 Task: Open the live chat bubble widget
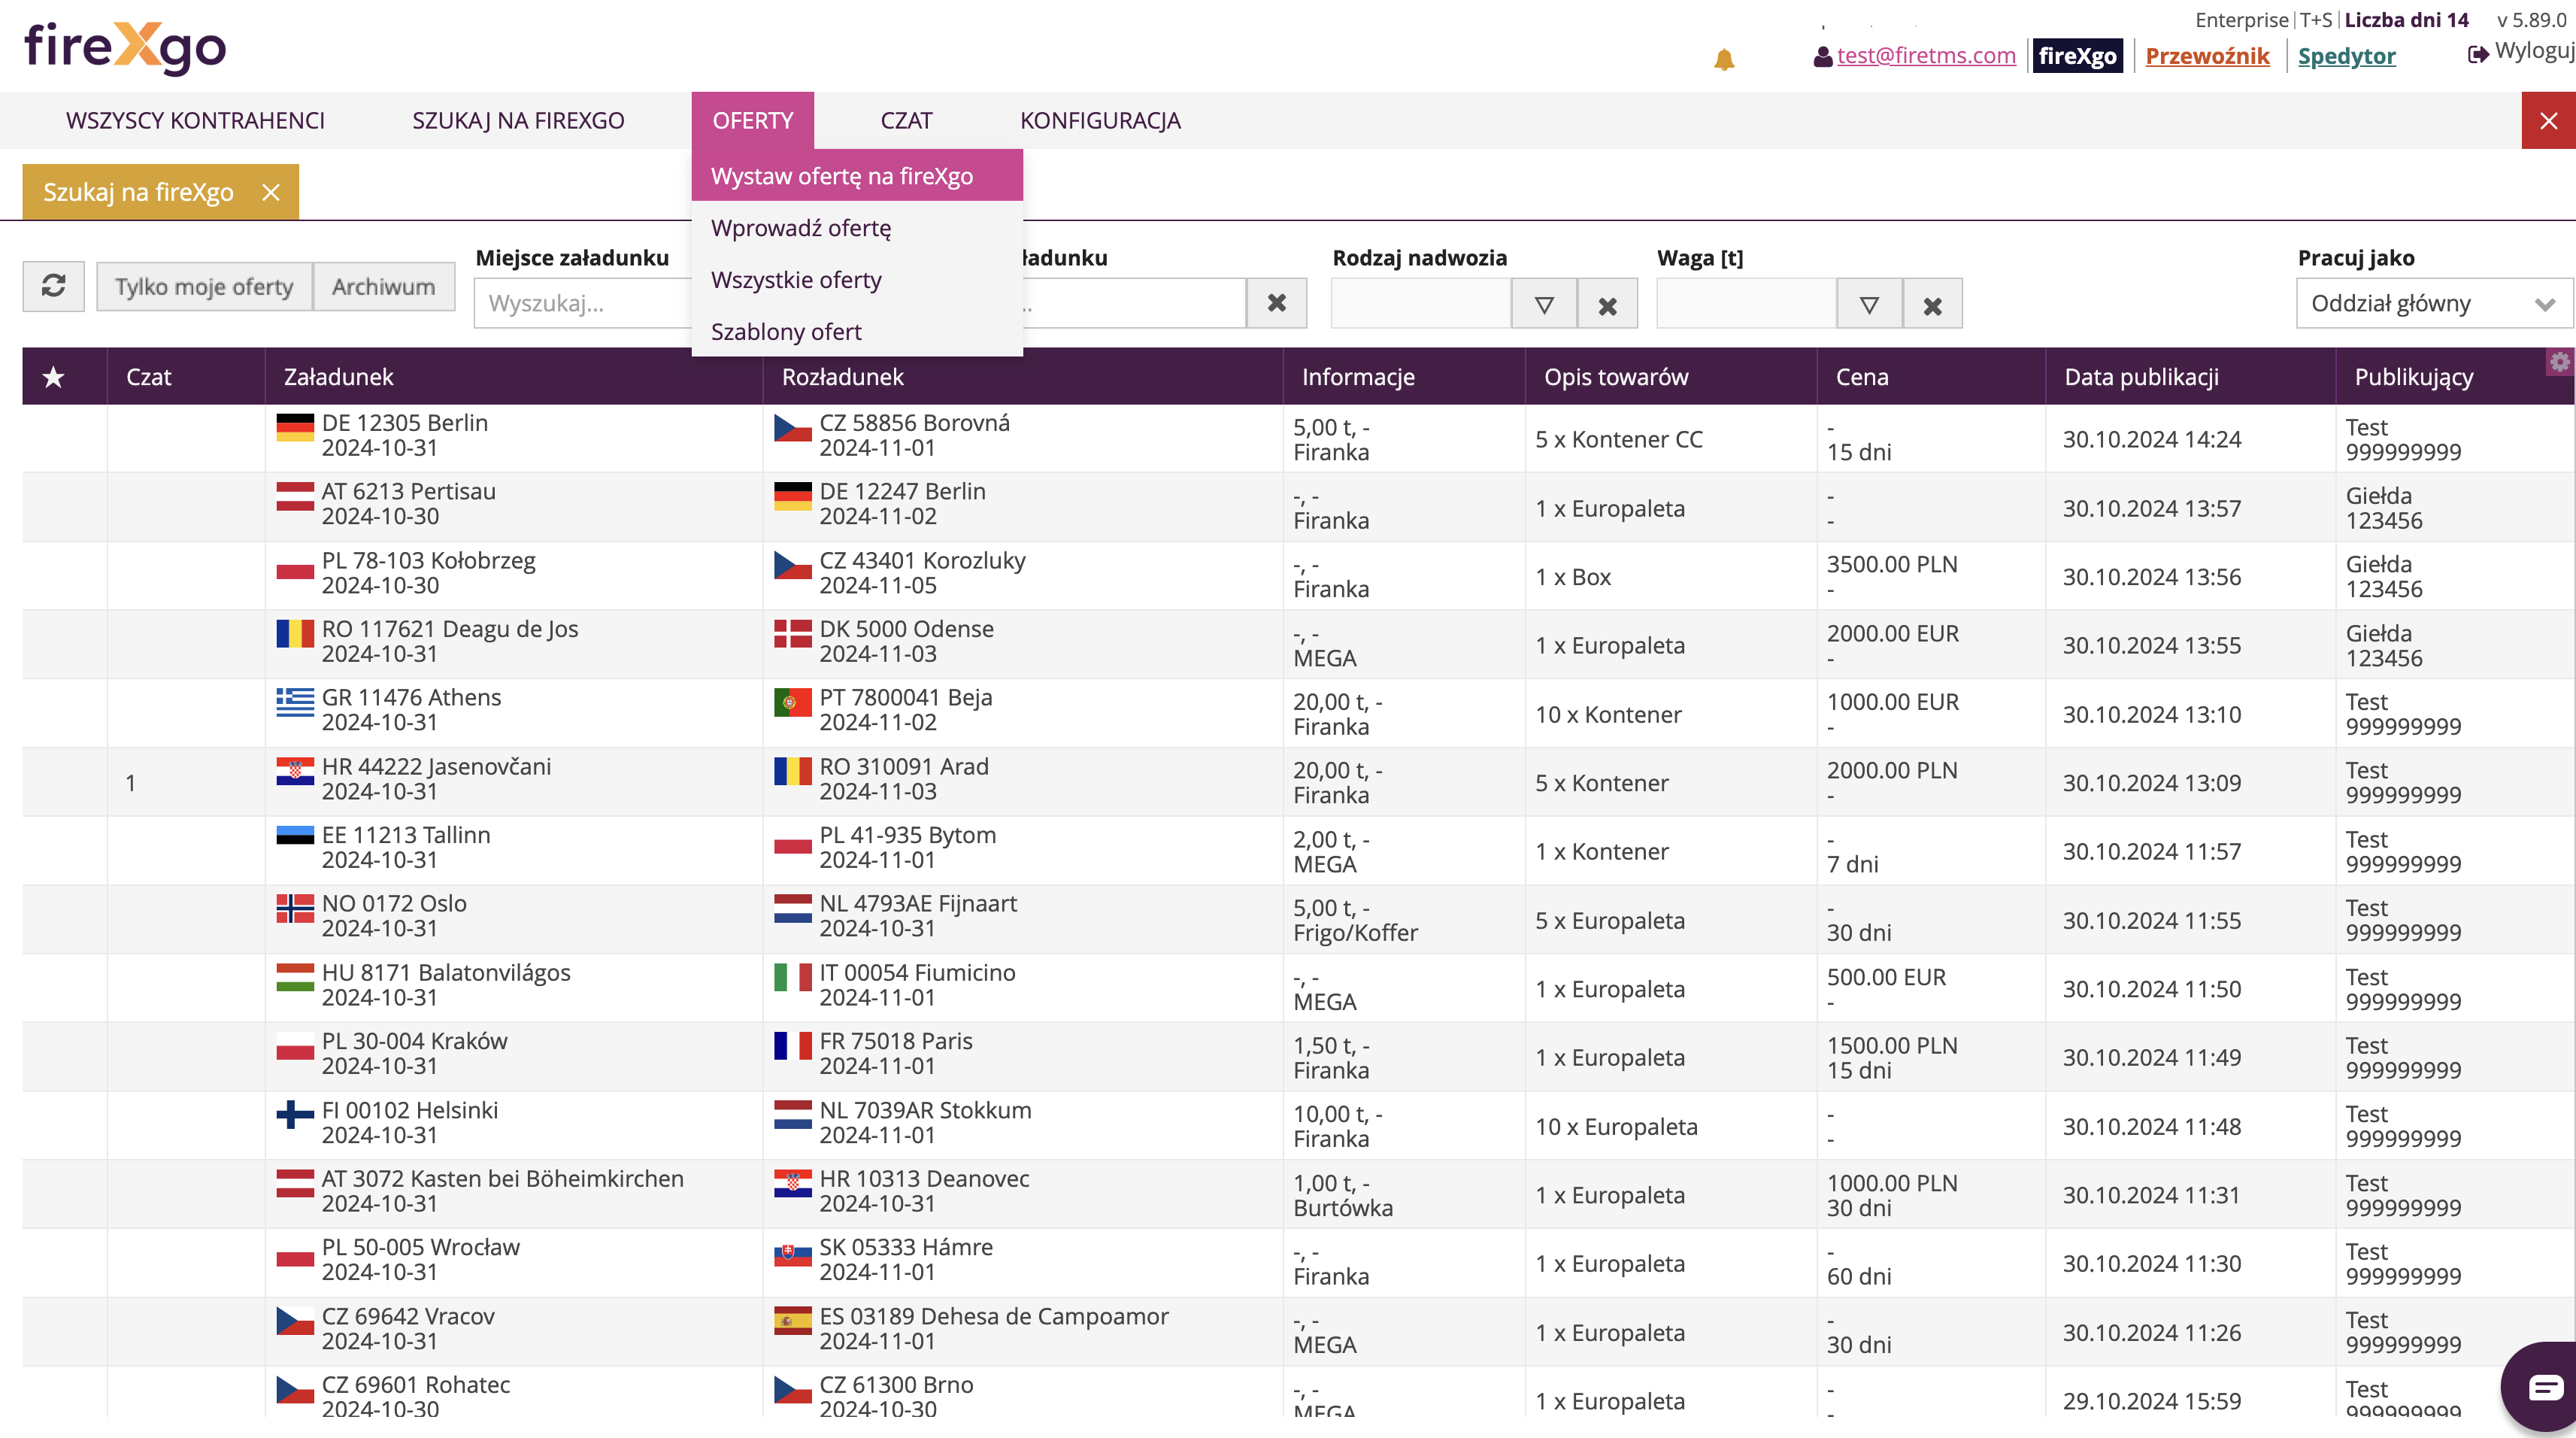coord(2545,1387)
